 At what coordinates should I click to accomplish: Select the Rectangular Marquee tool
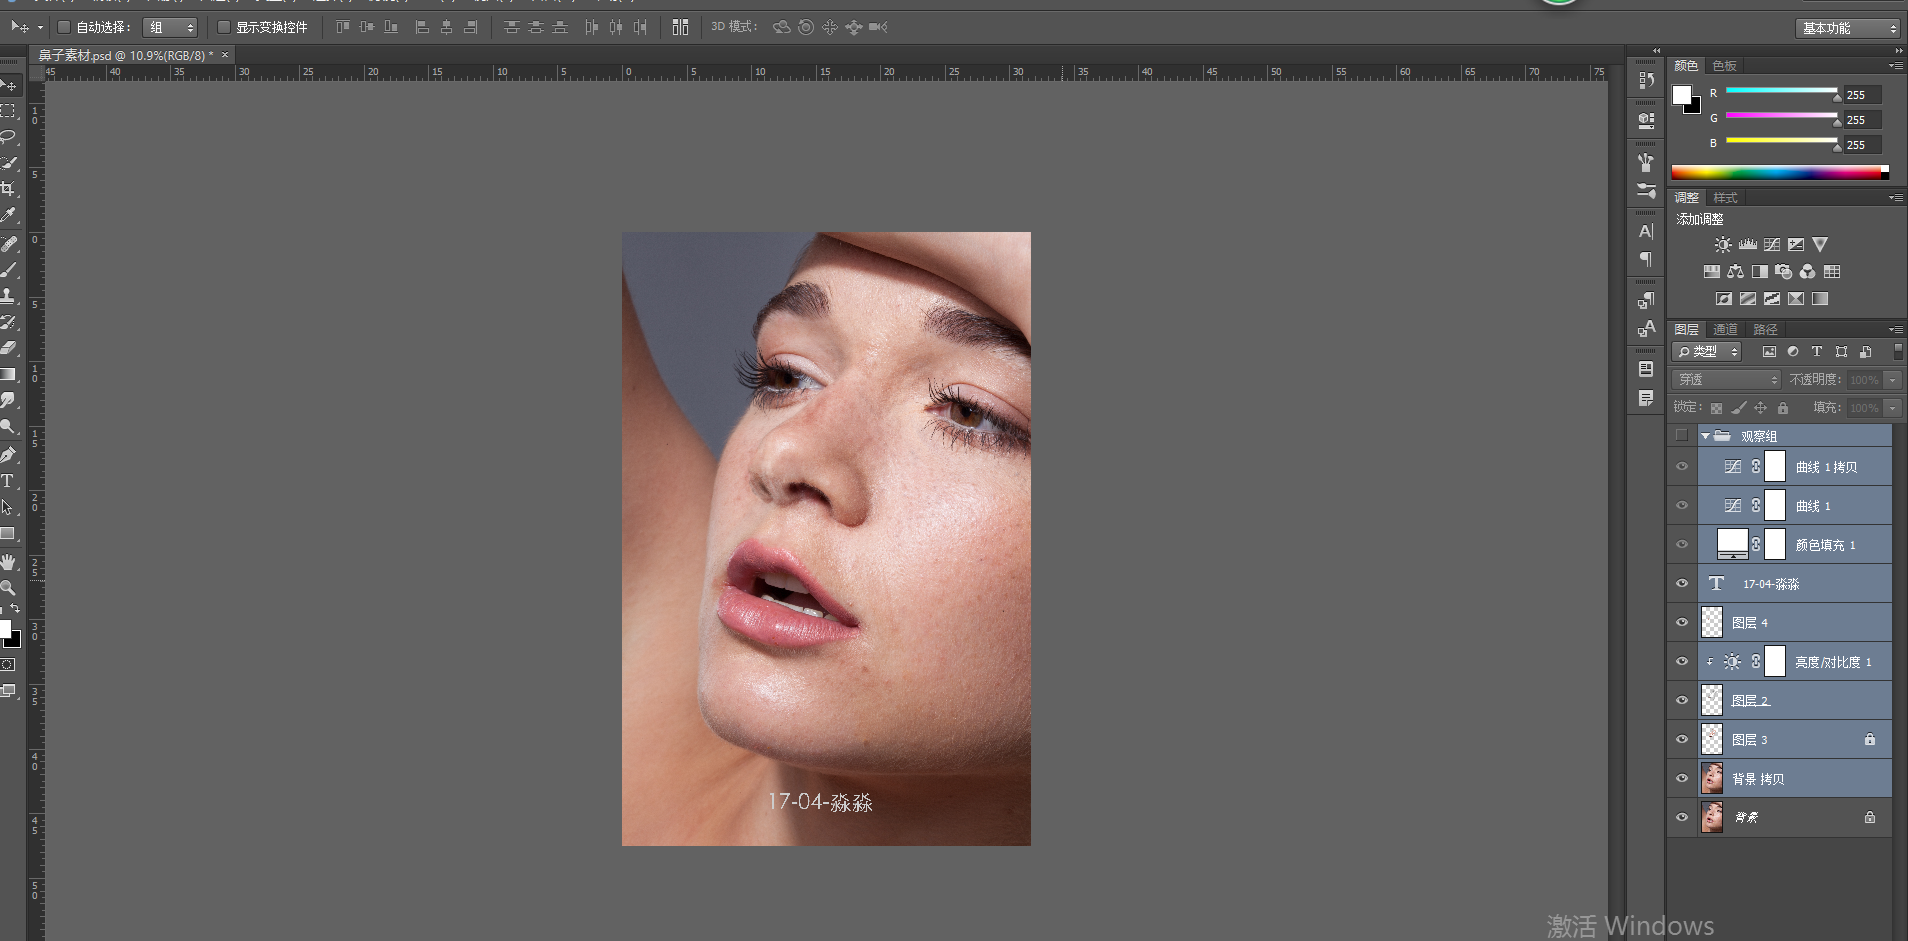tap(9, 111)
